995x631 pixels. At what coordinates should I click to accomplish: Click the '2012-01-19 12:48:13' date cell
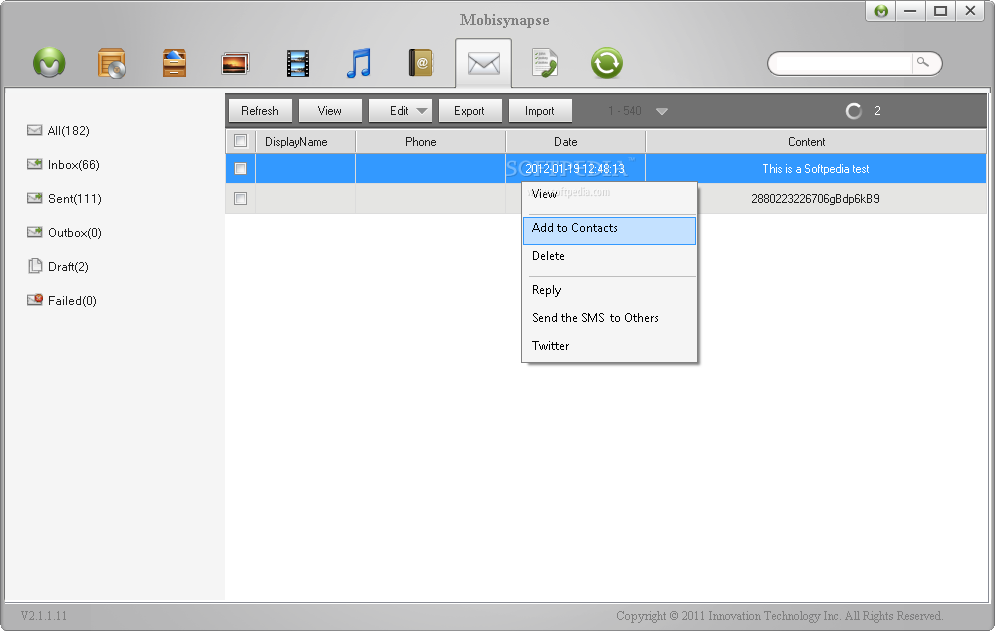point(576,169)
